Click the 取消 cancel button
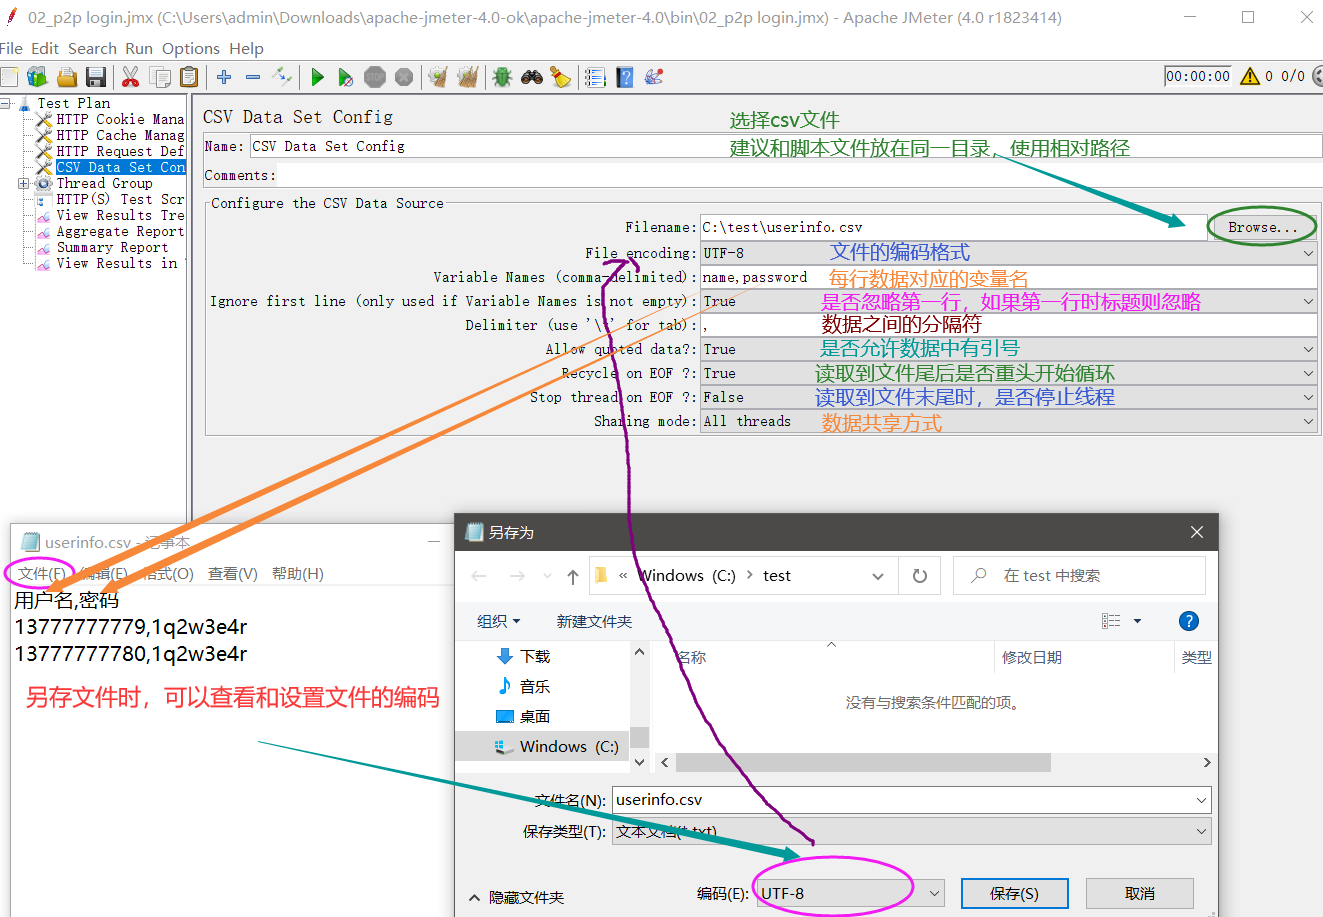The height and width of the screenshot is (917, 1323). tap(1140, 893)
